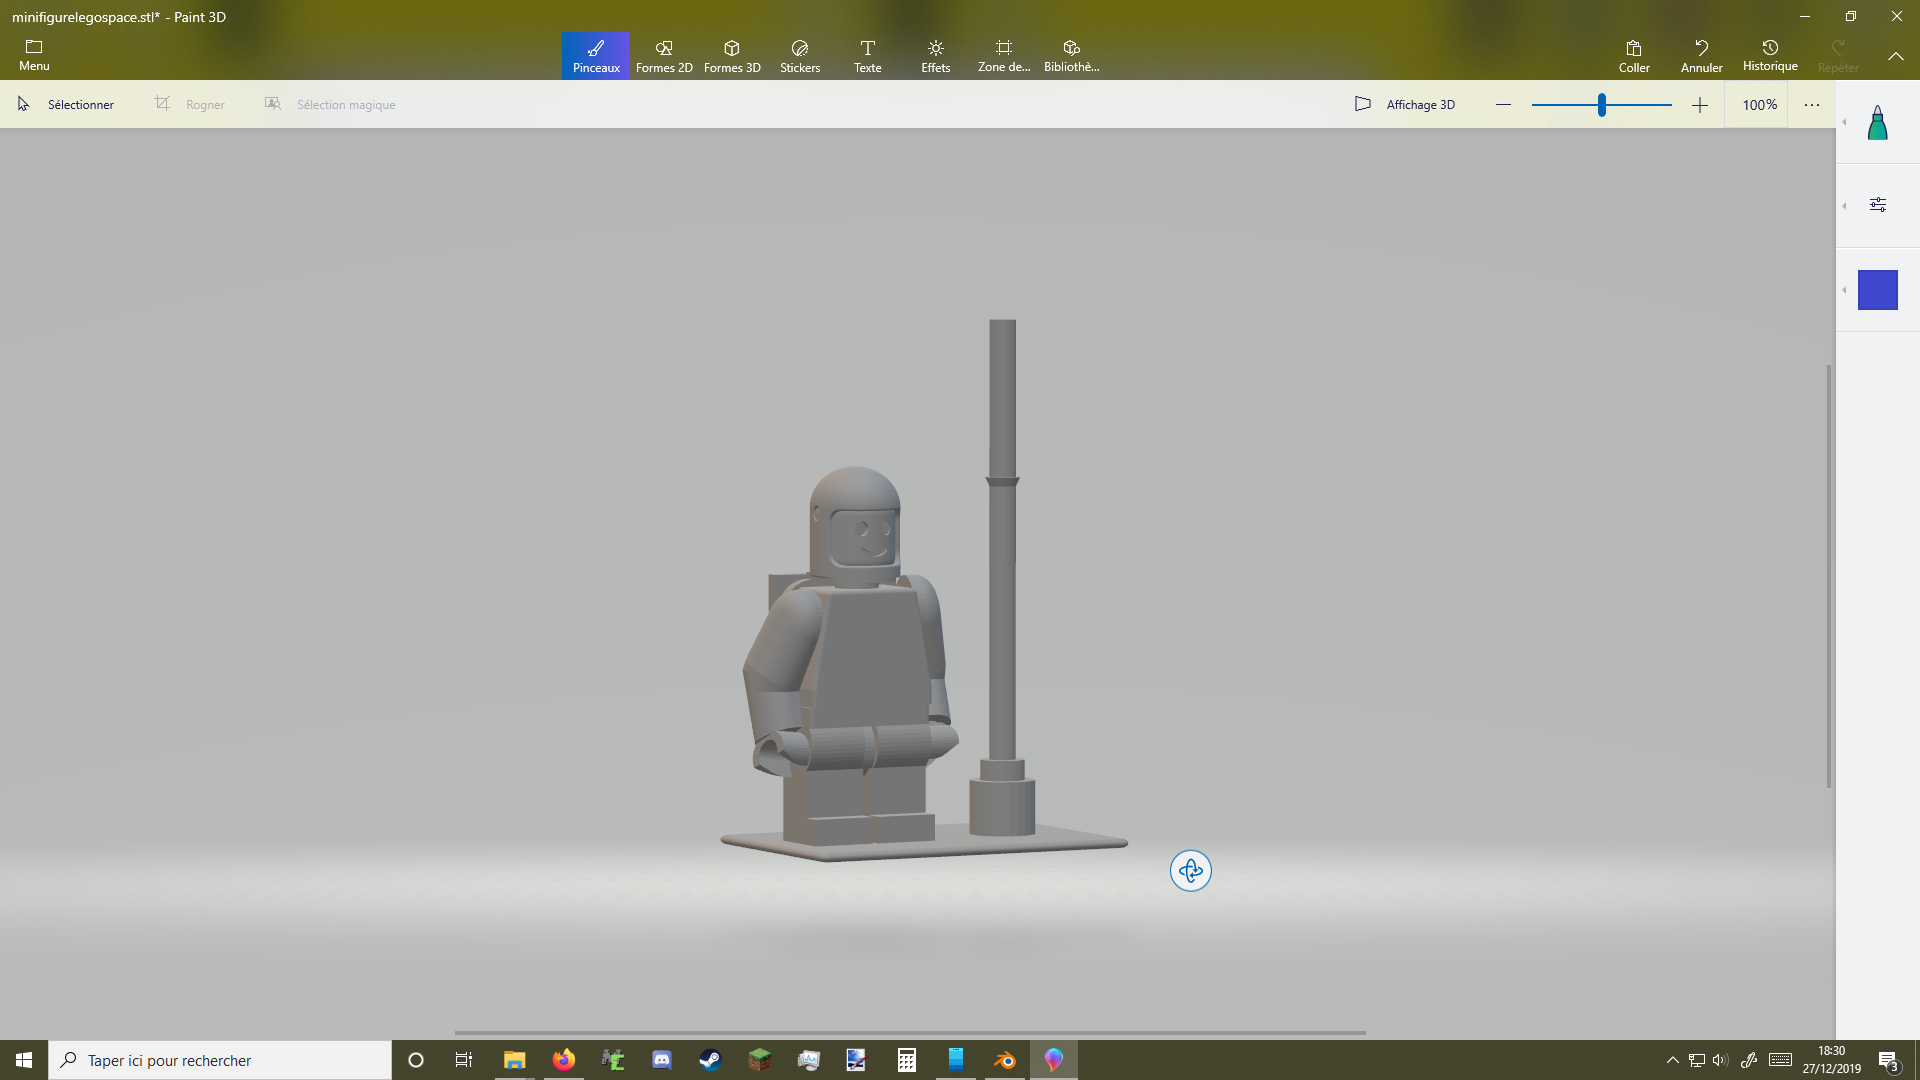Click the 3D rotation control near the figure
The width and height of the screenshot is (1920, 1080).
pos(1190,871)
